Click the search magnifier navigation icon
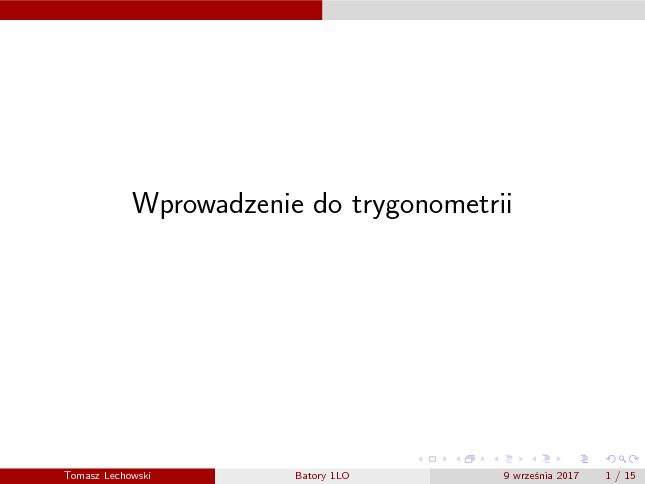 (622, 459)
